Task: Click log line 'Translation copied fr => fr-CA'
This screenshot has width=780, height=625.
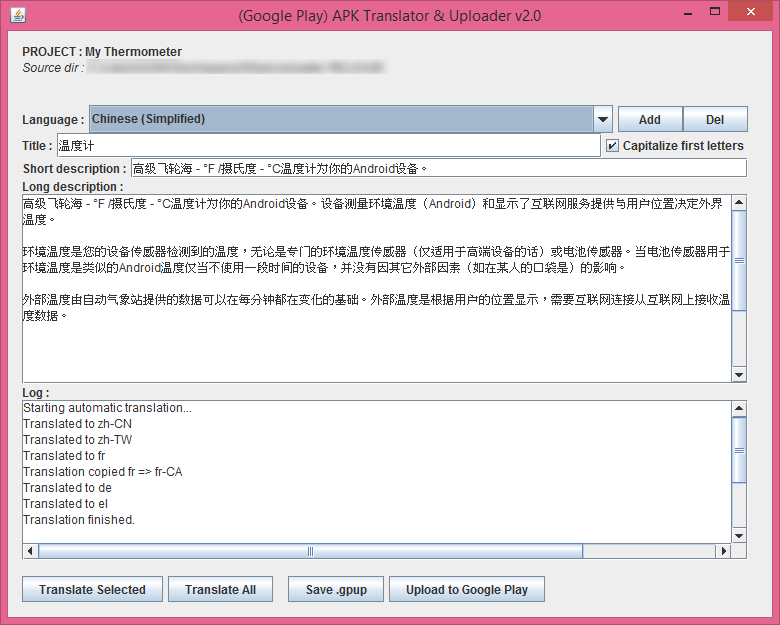Action: 102,472
